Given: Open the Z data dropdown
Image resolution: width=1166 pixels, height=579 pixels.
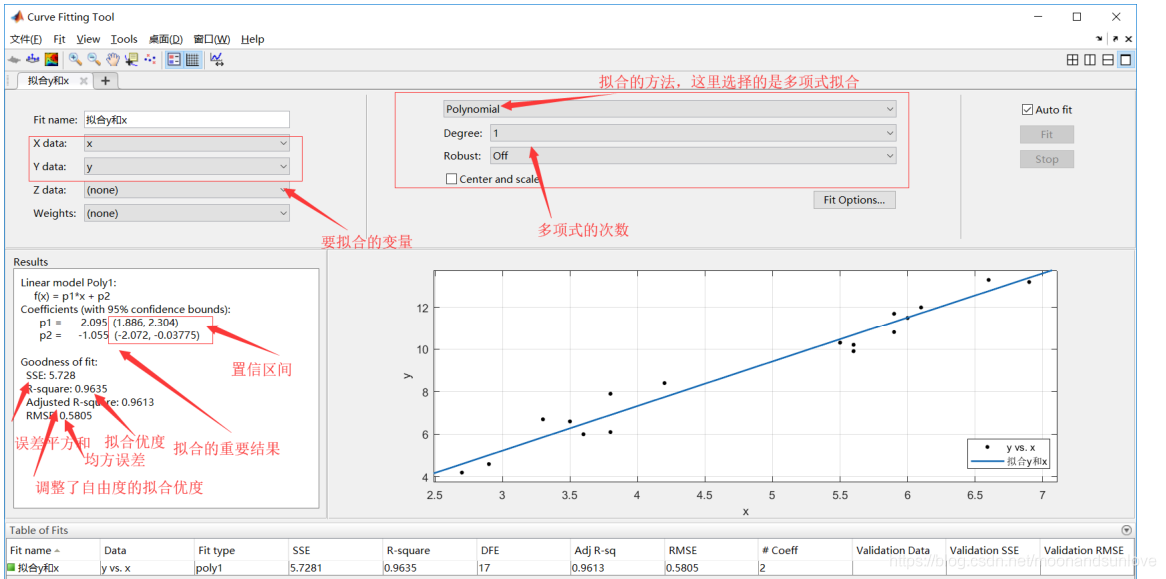Looking at the screenshot, I should point(186,190).
